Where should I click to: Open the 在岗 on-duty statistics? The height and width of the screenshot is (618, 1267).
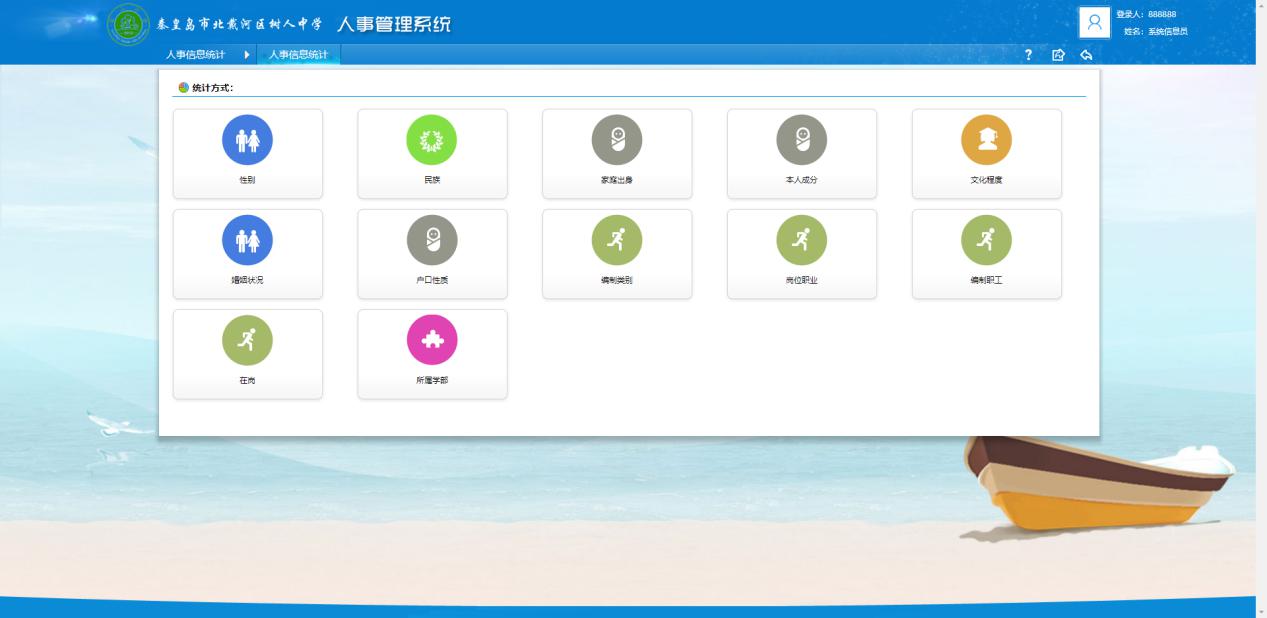coord(247,340)
